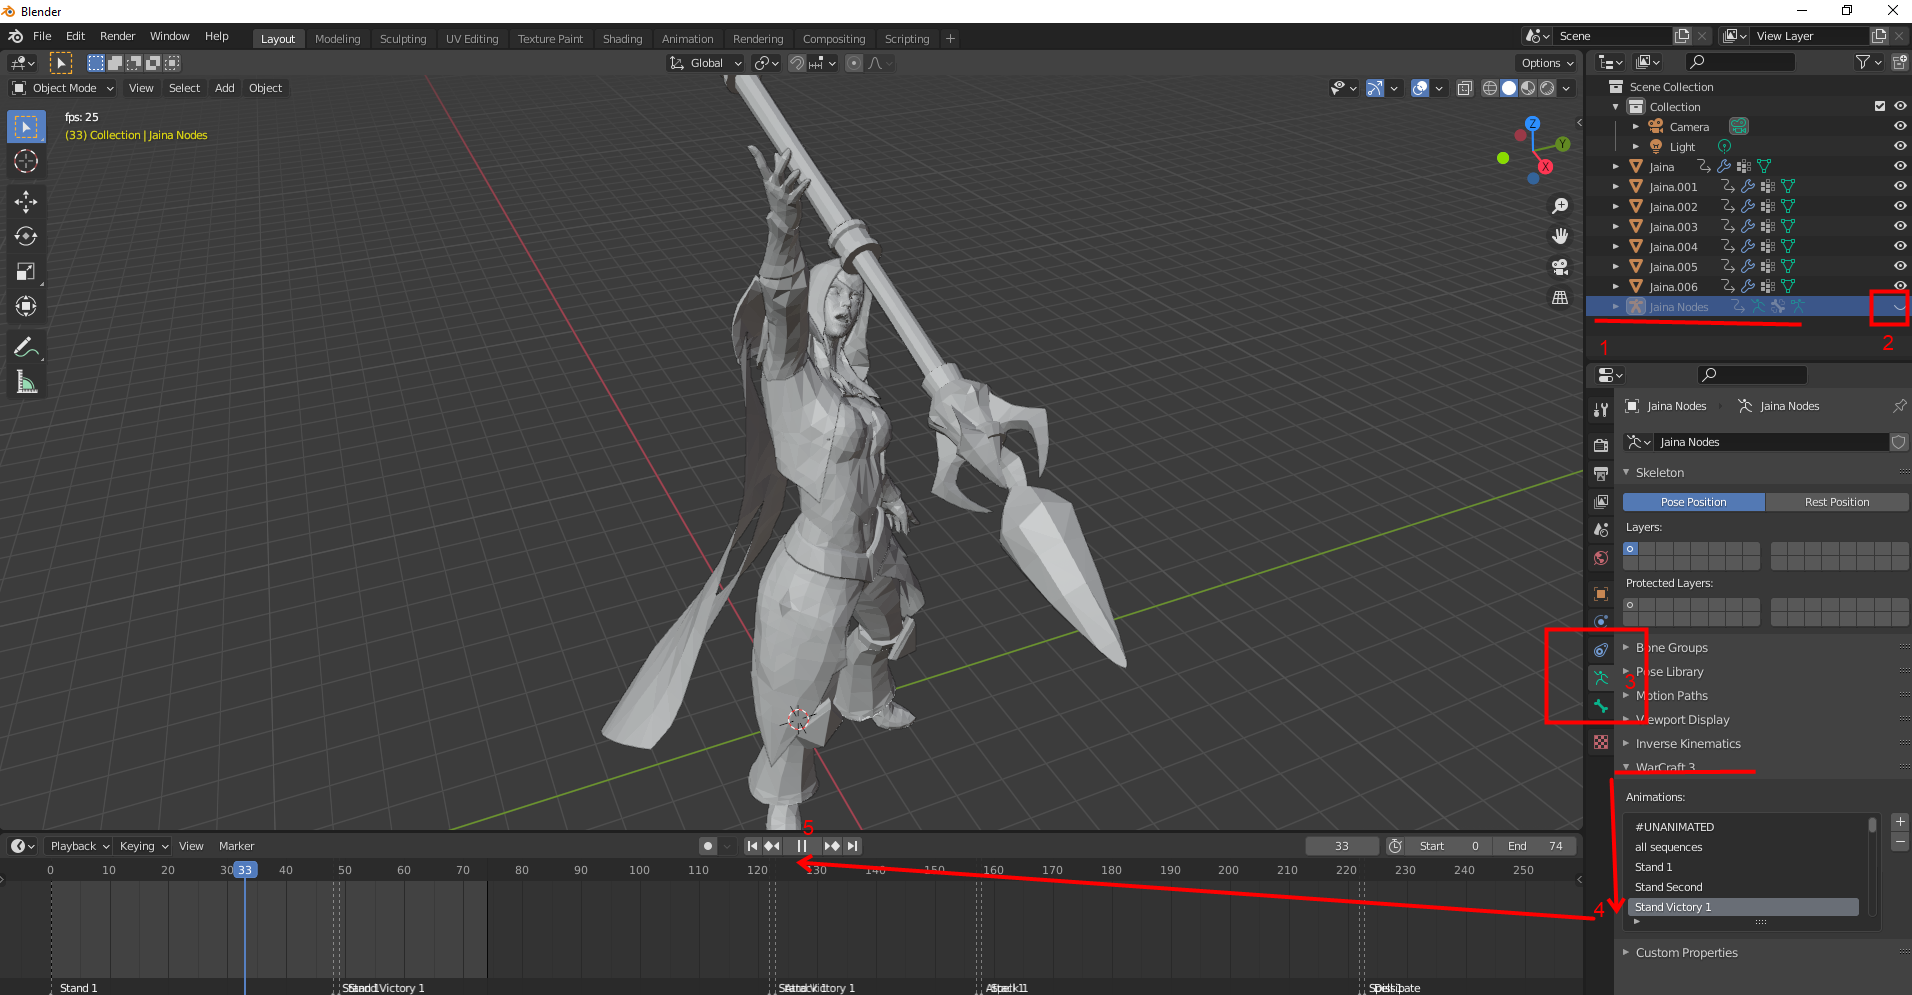The image size is (1912, 995).
Task: Click frame 100 on the timeline
Action: [x=639, y=870]
